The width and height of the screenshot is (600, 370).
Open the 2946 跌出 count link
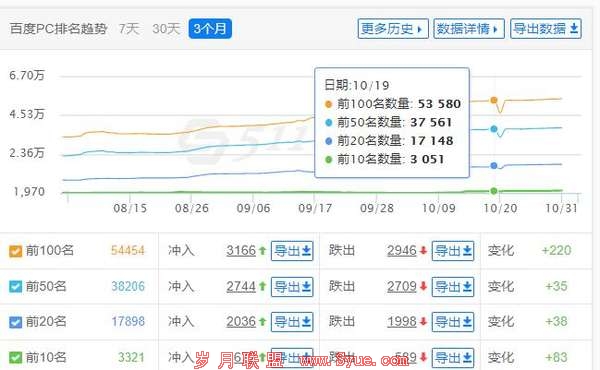pyautogui.click(x=402, y=251)
